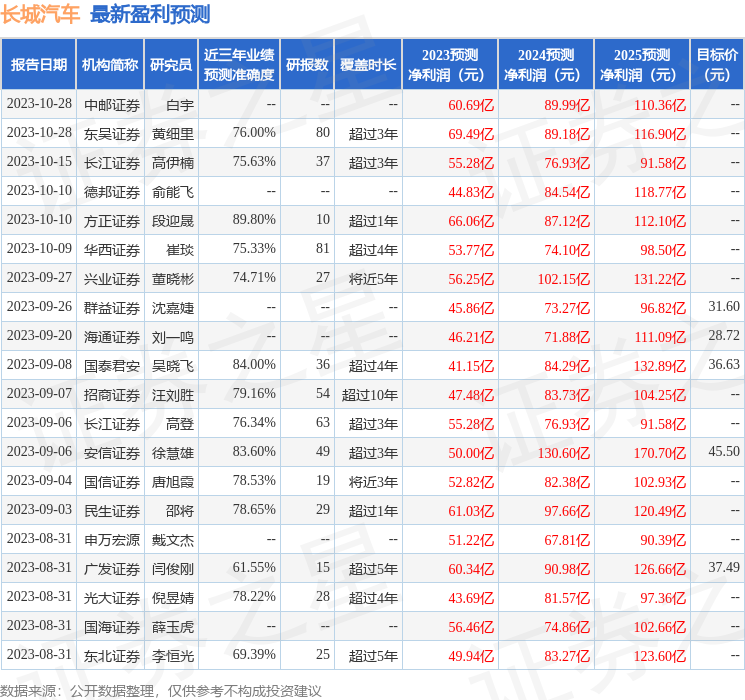The image size is (745, 700).
Task: Select target price 45.50
Action: (724, 451)
